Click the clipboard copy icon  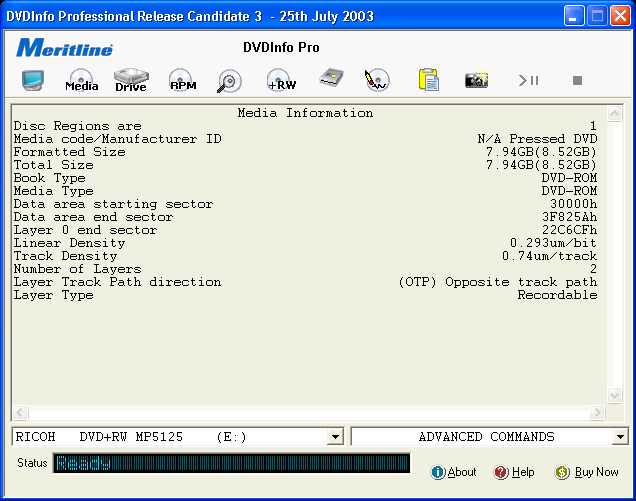tap(429, 80)
